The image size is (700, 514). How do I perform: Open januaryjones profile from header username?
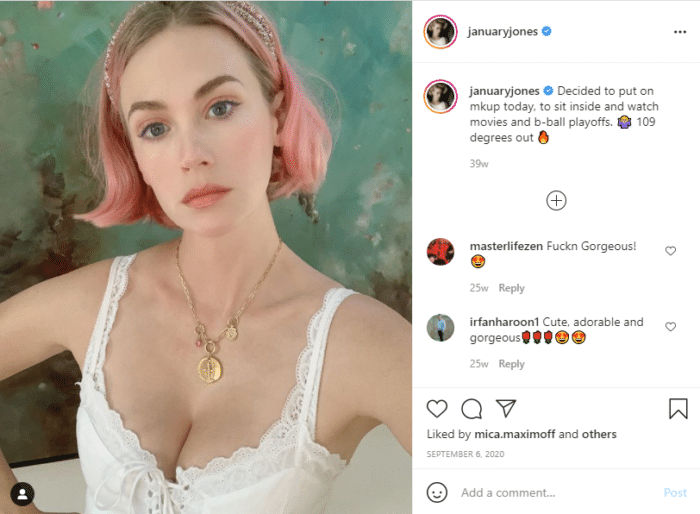click(x=502, y=31)
